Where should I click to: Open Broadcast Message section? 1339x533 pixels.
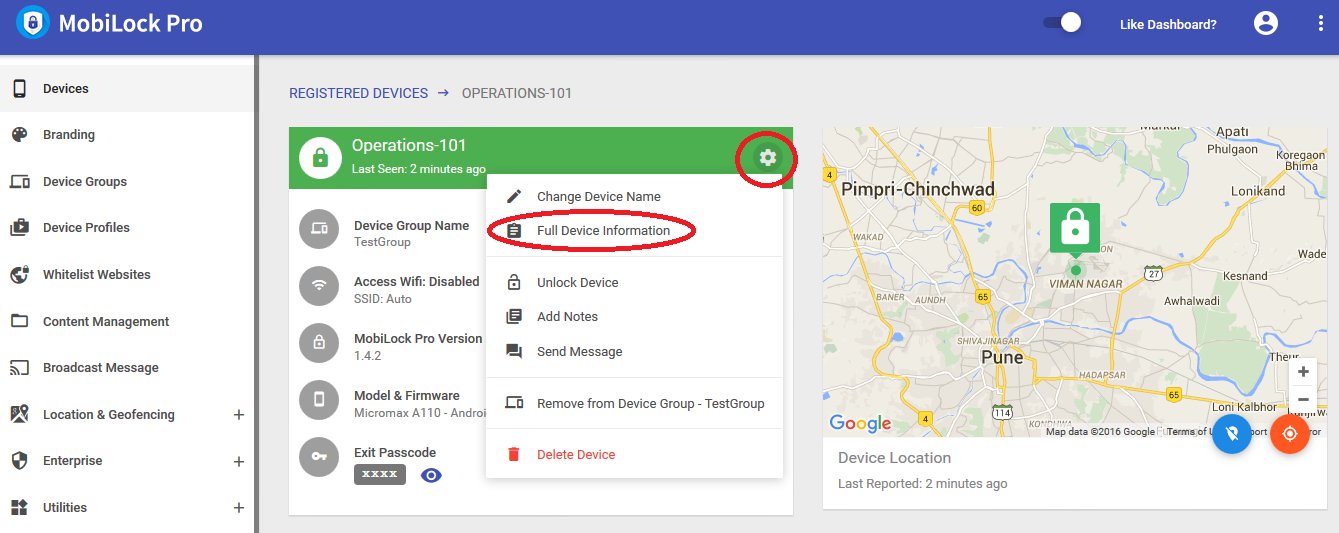click(126, 368)
